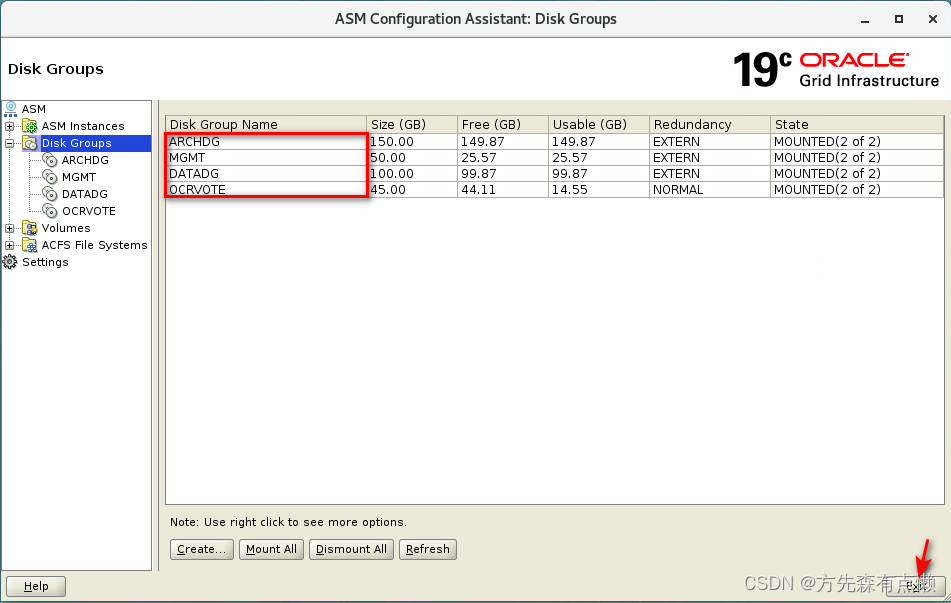Minimize the ASM Configuration Assistant window
The width and height of the screenshot is (951, 603).
(x=865, y=19)
